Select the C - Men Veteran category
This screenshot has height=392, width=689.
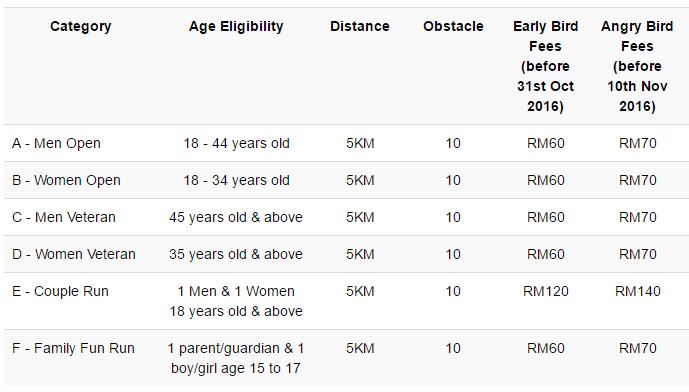tap(64, 217)
